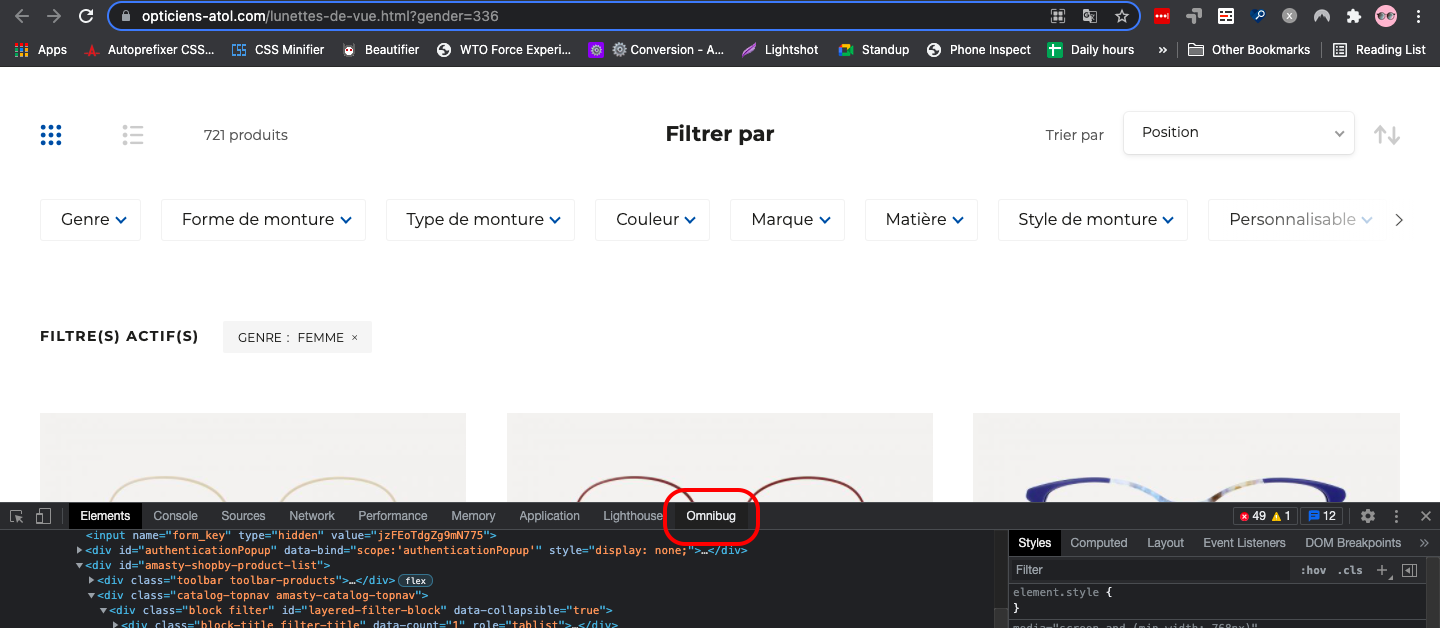Remove the active Femme genre filter
Screen dimensions: 1440x628
[x=354, y=338]
